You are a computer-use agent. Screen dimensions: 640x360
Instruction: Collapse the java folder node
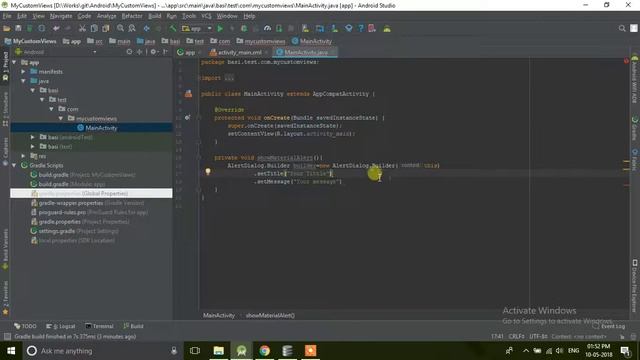click(x=24, y=81)
